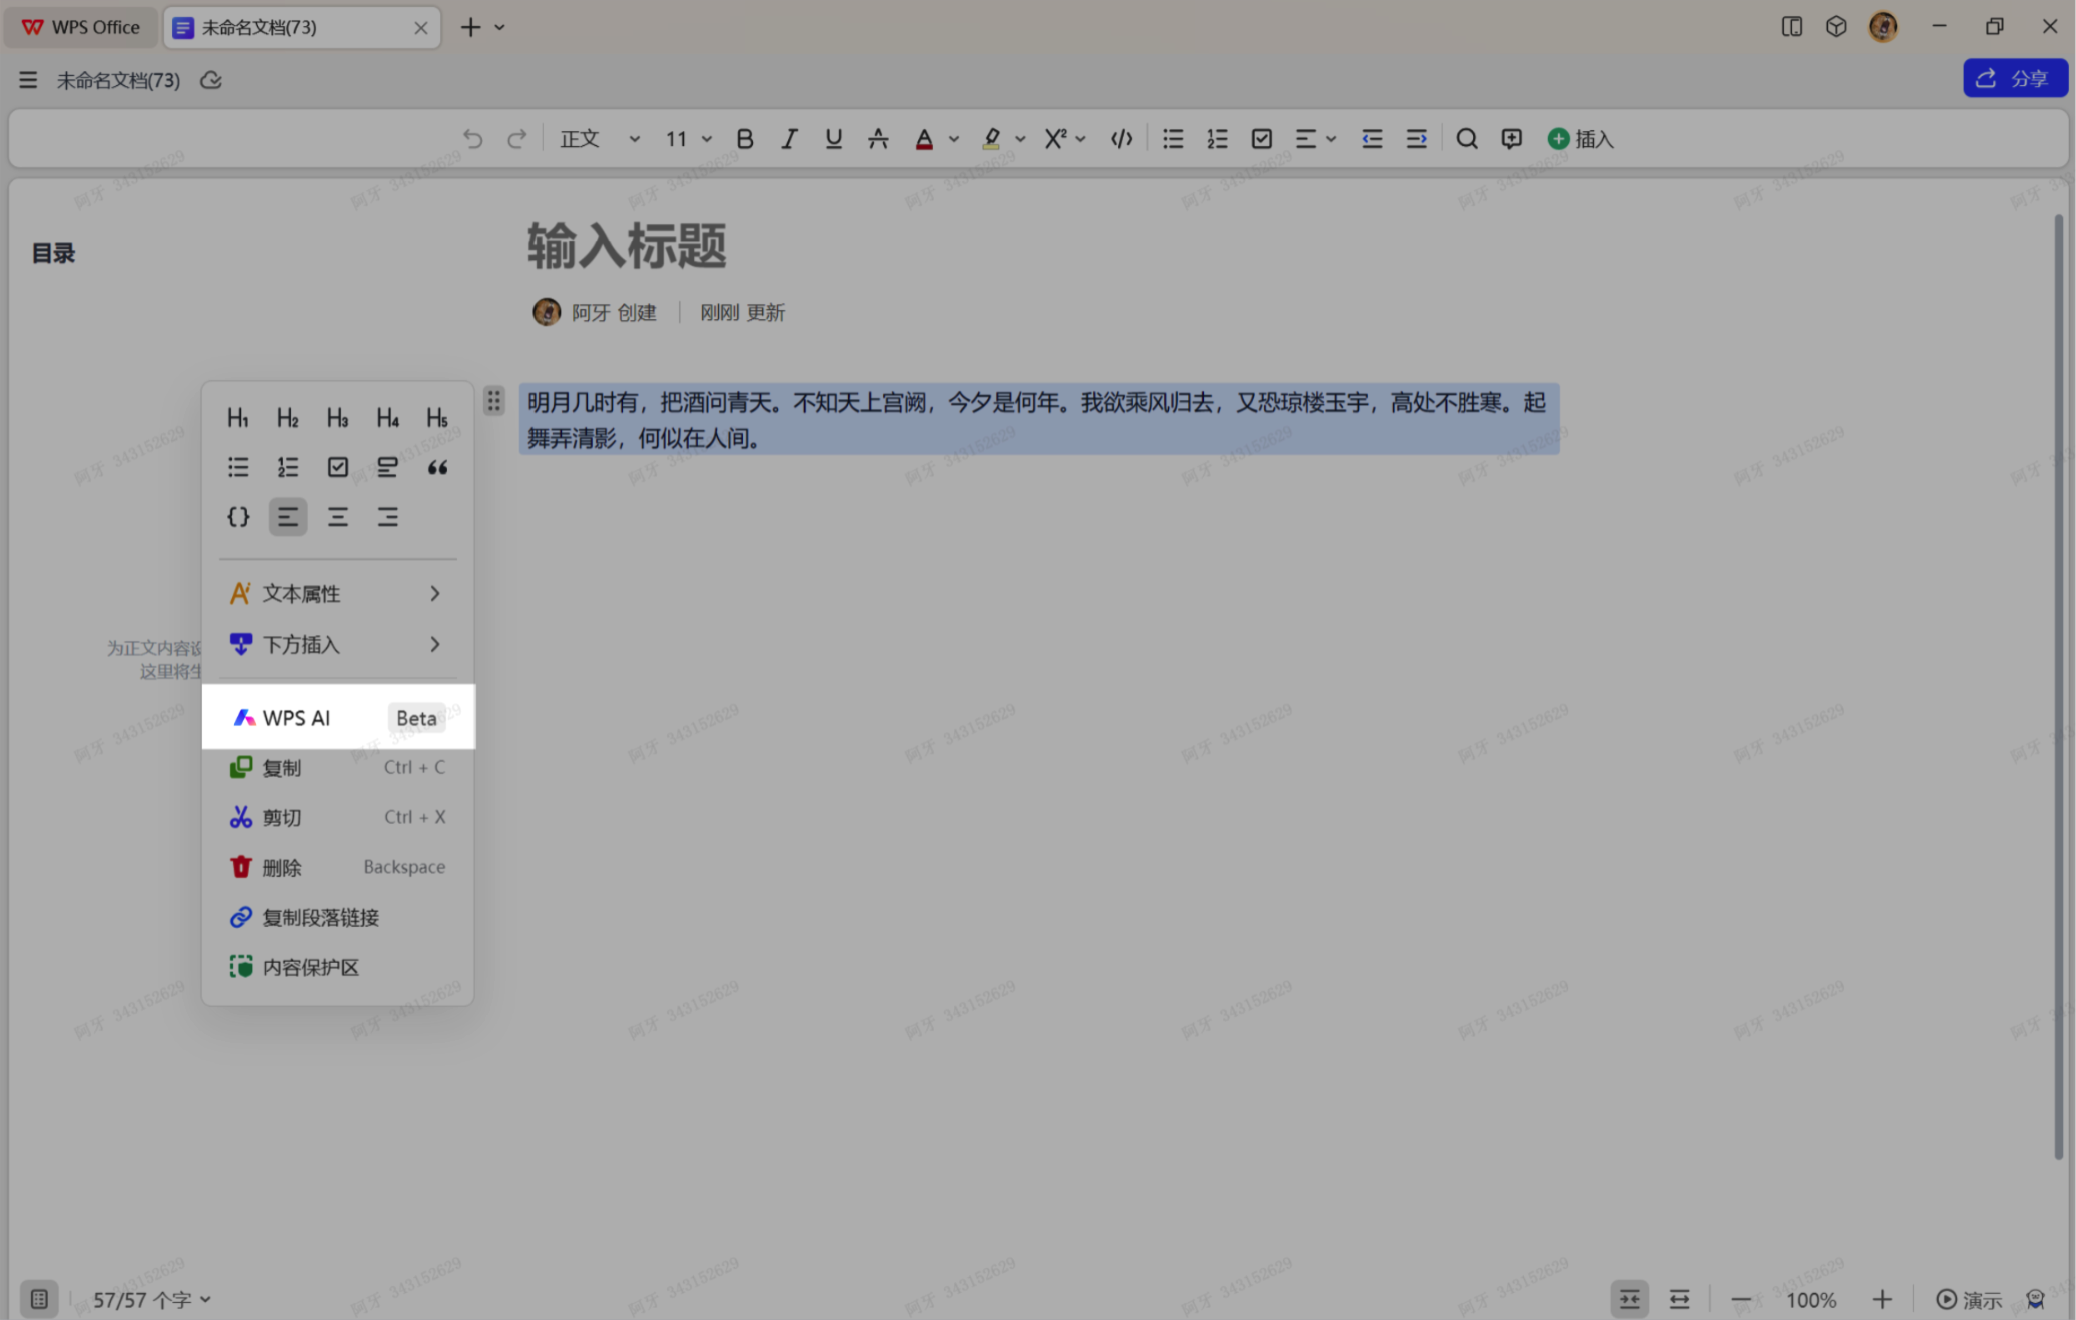Apply H1 heading from popup menu
This screenshot has width=2076, height=1320.
point(237,417)
